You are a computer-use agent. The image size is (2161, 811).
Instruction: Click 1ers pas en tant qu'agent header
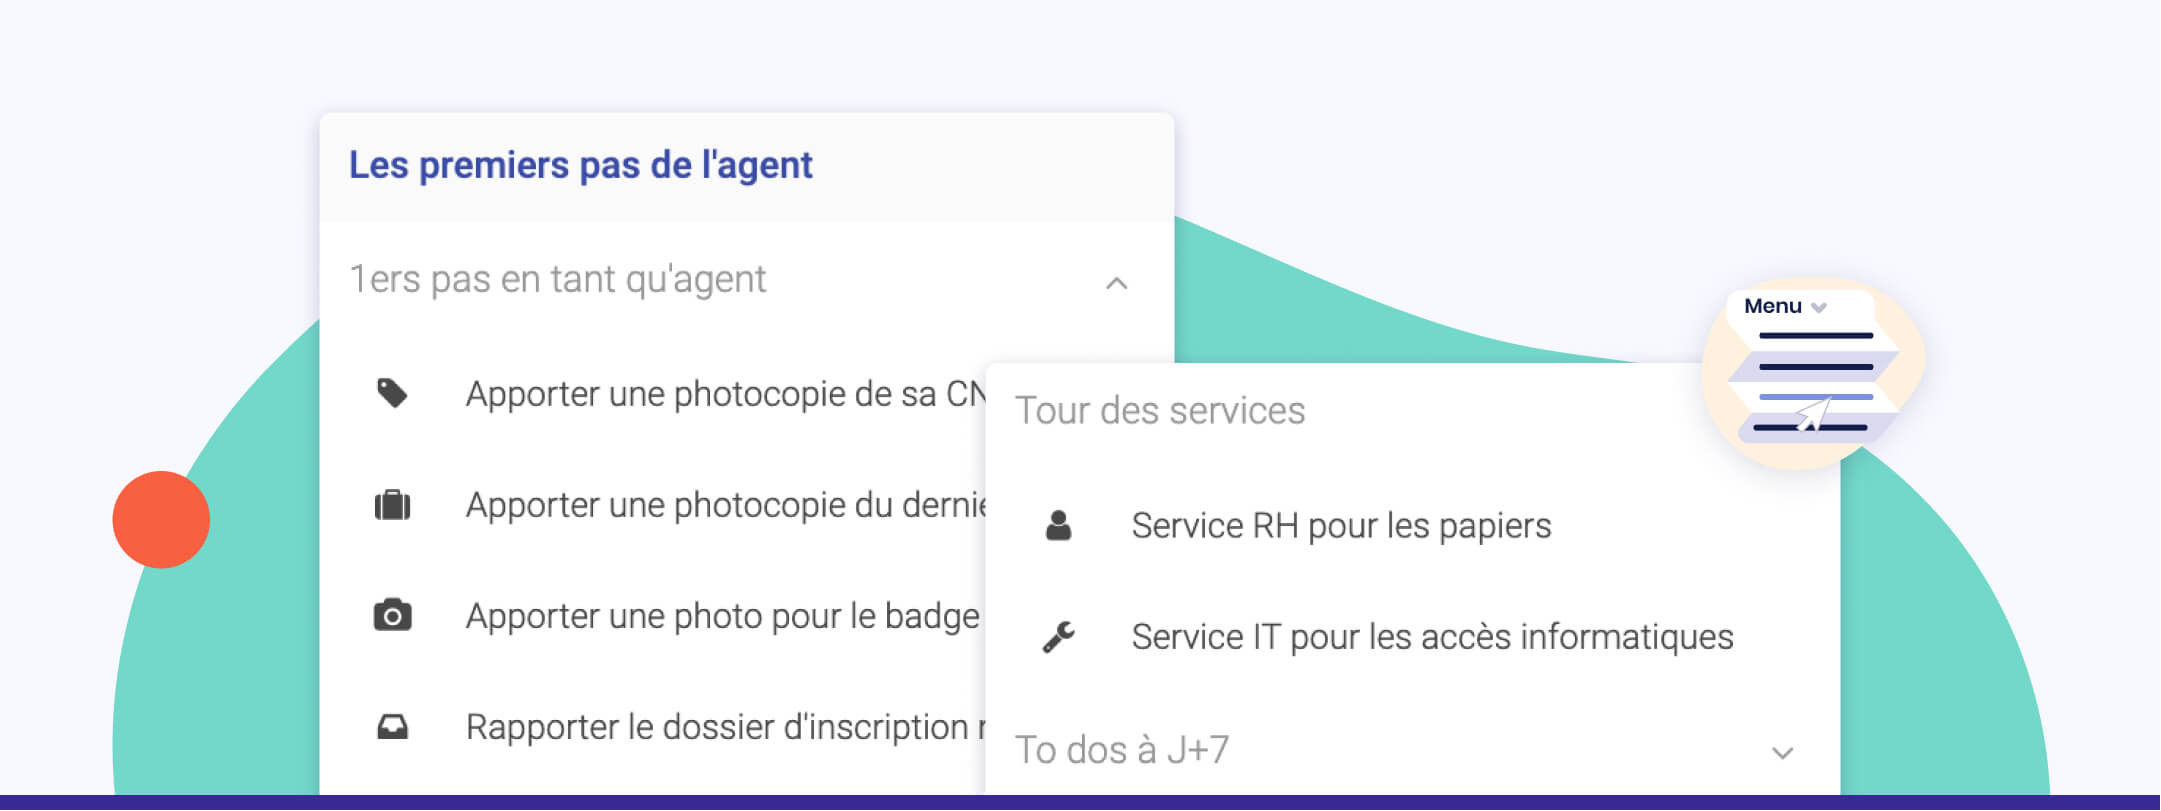point(557,279)
